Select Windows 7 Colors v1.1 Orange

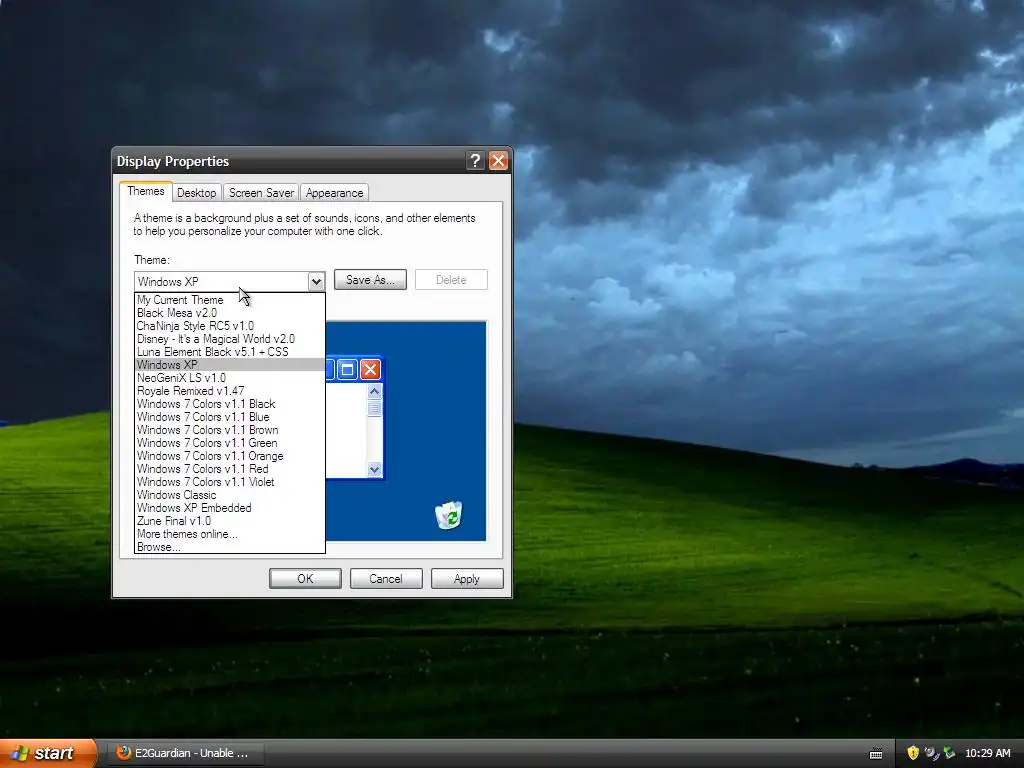pyautogui.click(x=229, y=456)
